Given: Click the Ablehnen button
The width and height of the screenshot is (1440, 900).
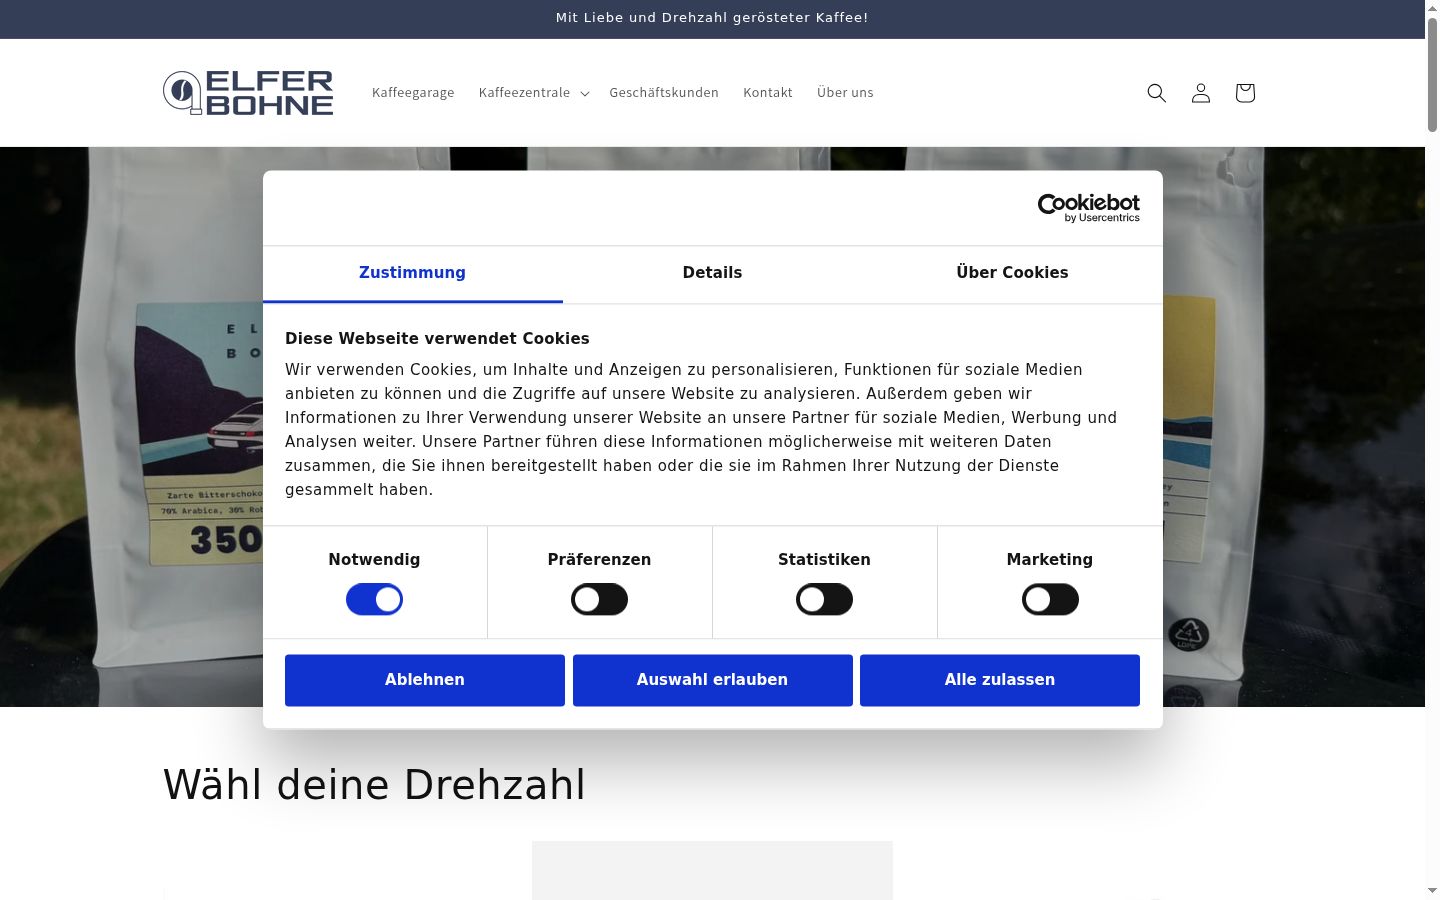Looking at the screenshot, I should point(425,680).
